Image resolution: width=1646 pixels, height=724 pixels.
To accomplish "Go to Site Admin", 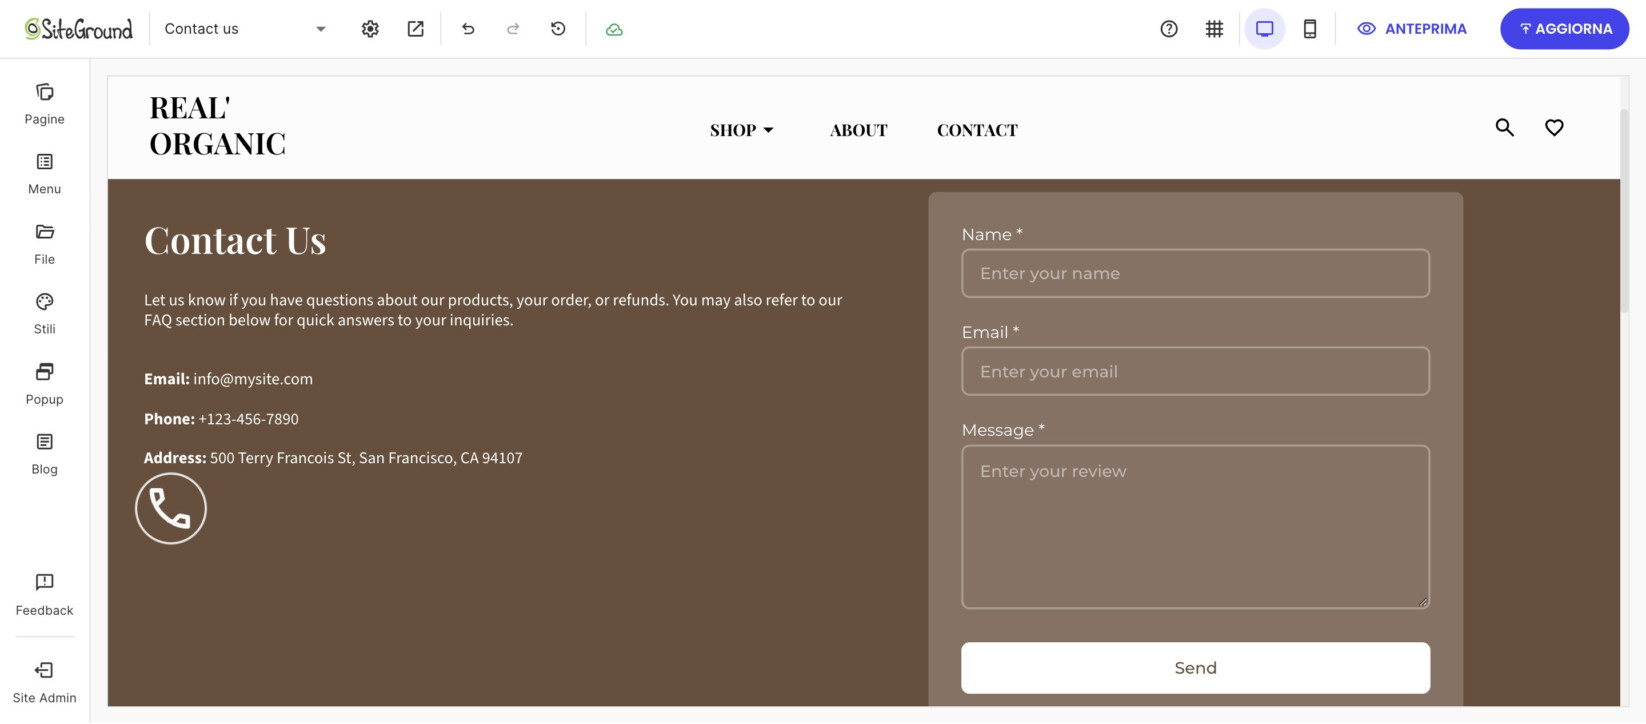I will point(44,682).
